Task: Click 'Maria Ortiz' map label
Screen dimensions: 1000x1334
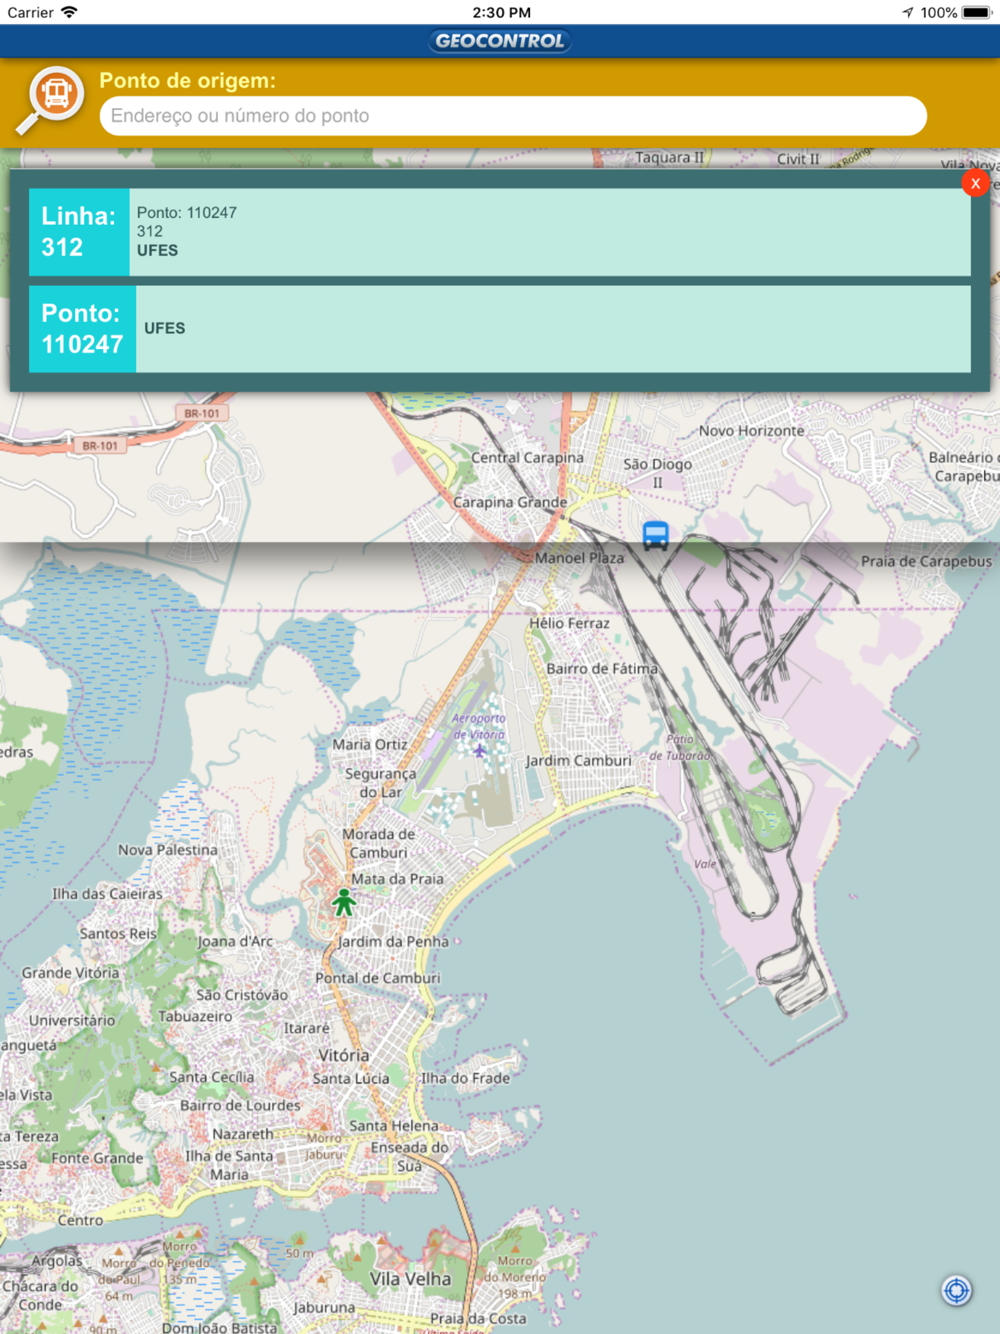Action: point(370,744)
